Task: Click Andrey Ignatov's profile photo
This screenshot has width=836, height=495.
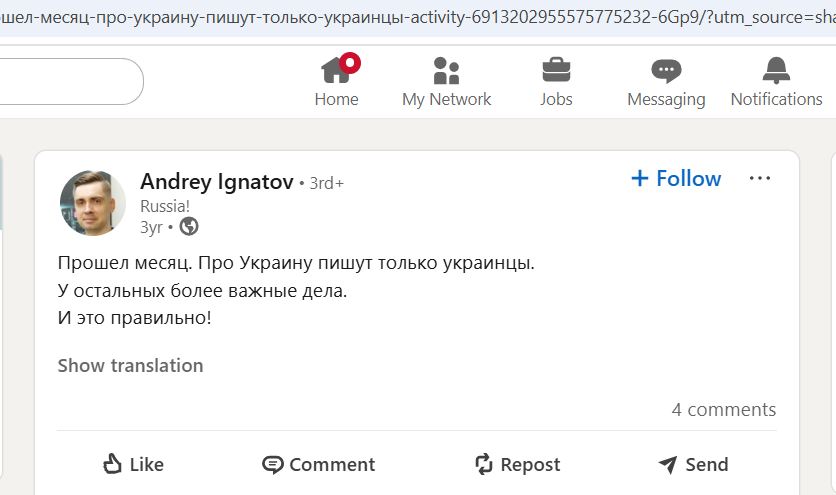Action: coord(93,203)
